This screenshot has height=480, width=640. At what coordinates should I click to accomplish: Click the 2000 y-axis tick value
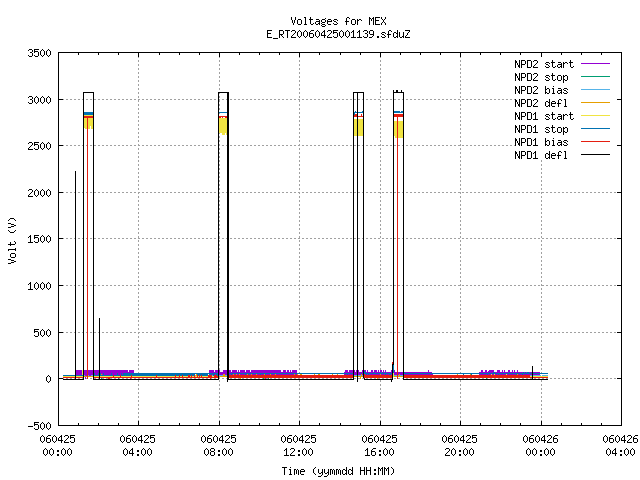tap(39, 193)
